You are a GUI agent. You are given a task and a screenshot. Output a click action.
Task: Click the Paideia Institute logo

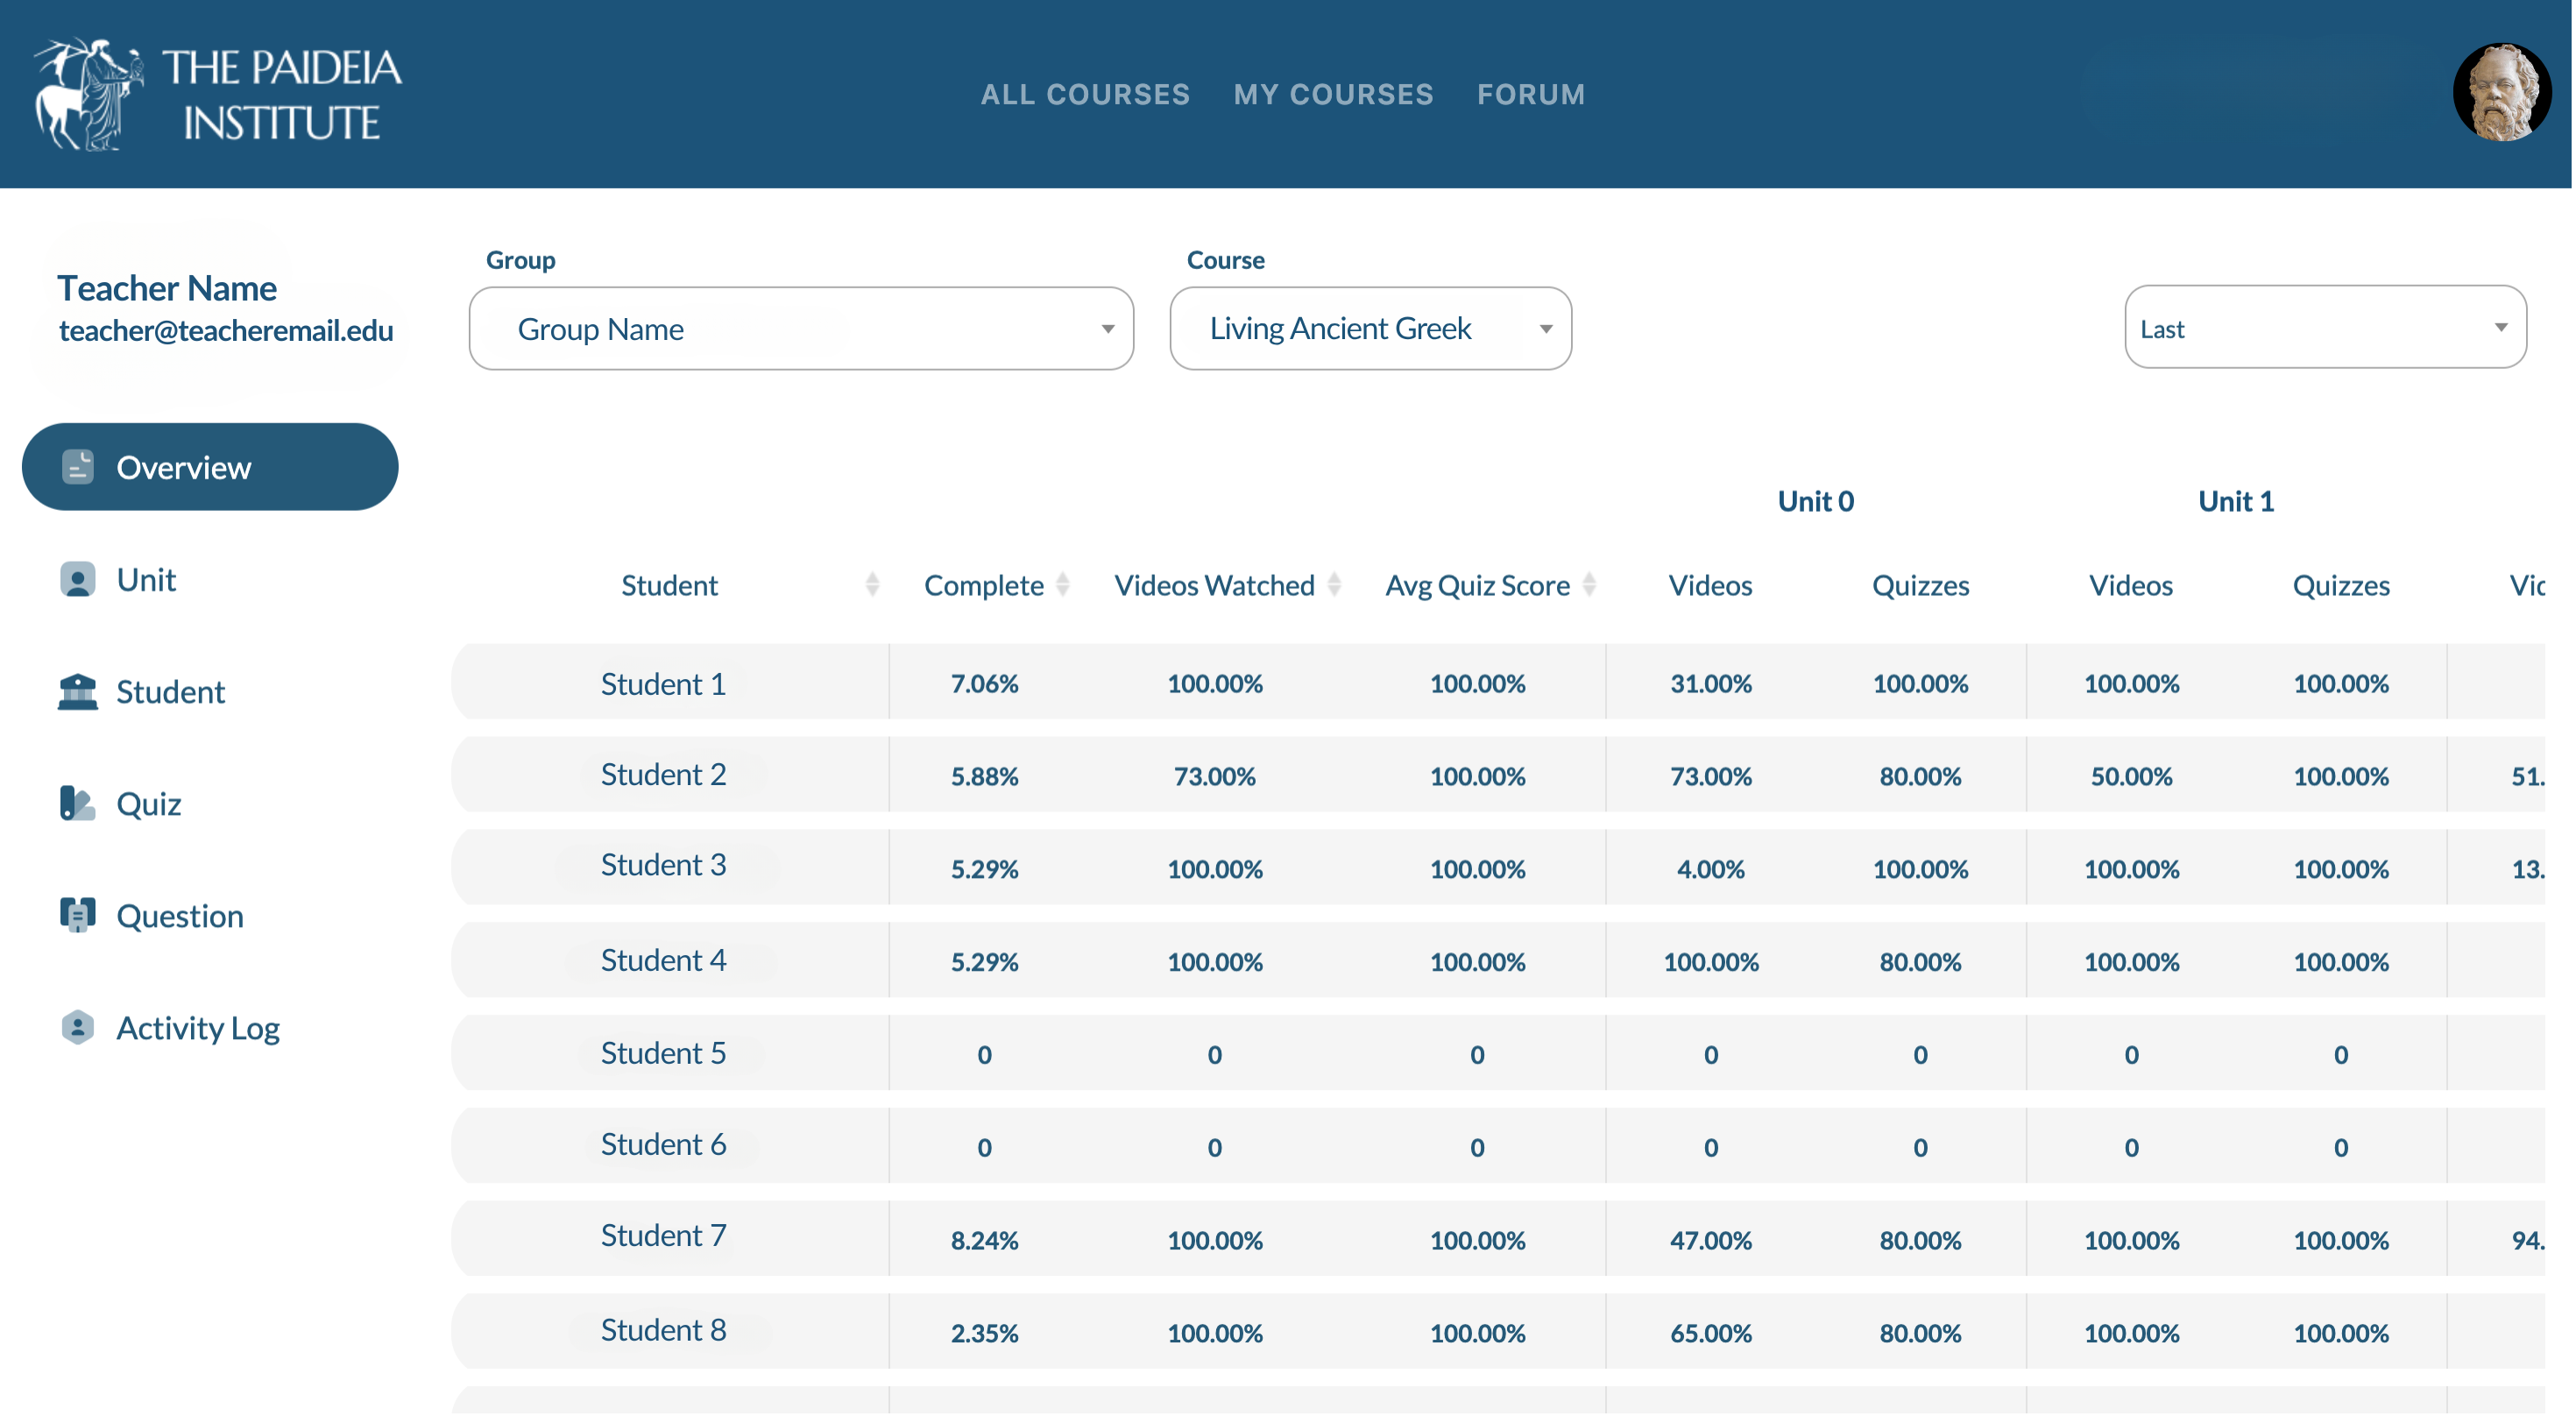click(217, 95)
